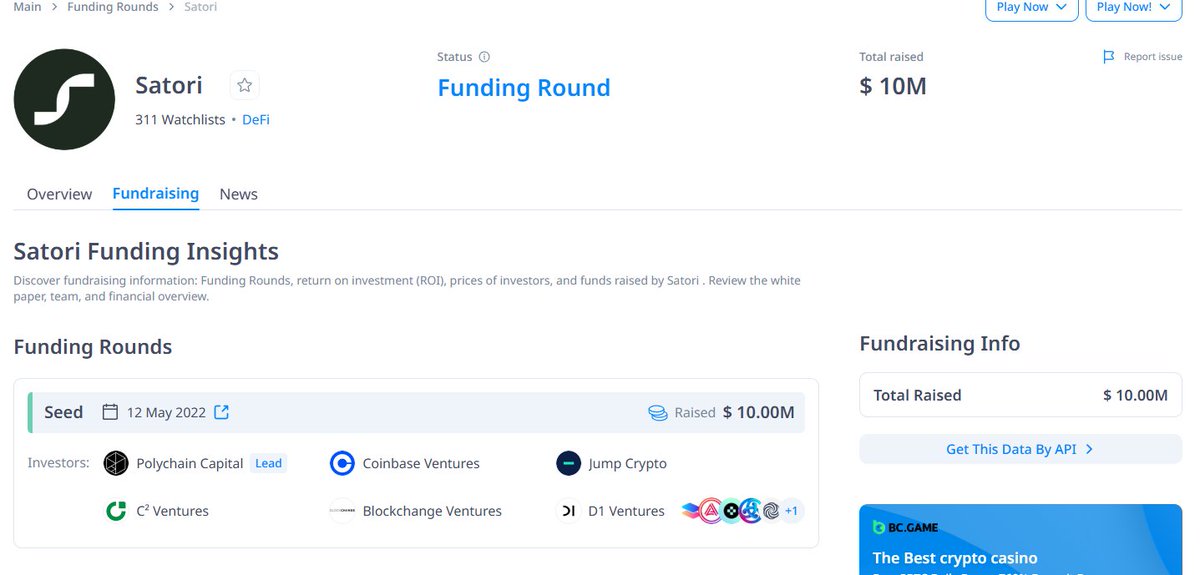Expand the first Play Now dropdown

click(x=1032, y=7)
